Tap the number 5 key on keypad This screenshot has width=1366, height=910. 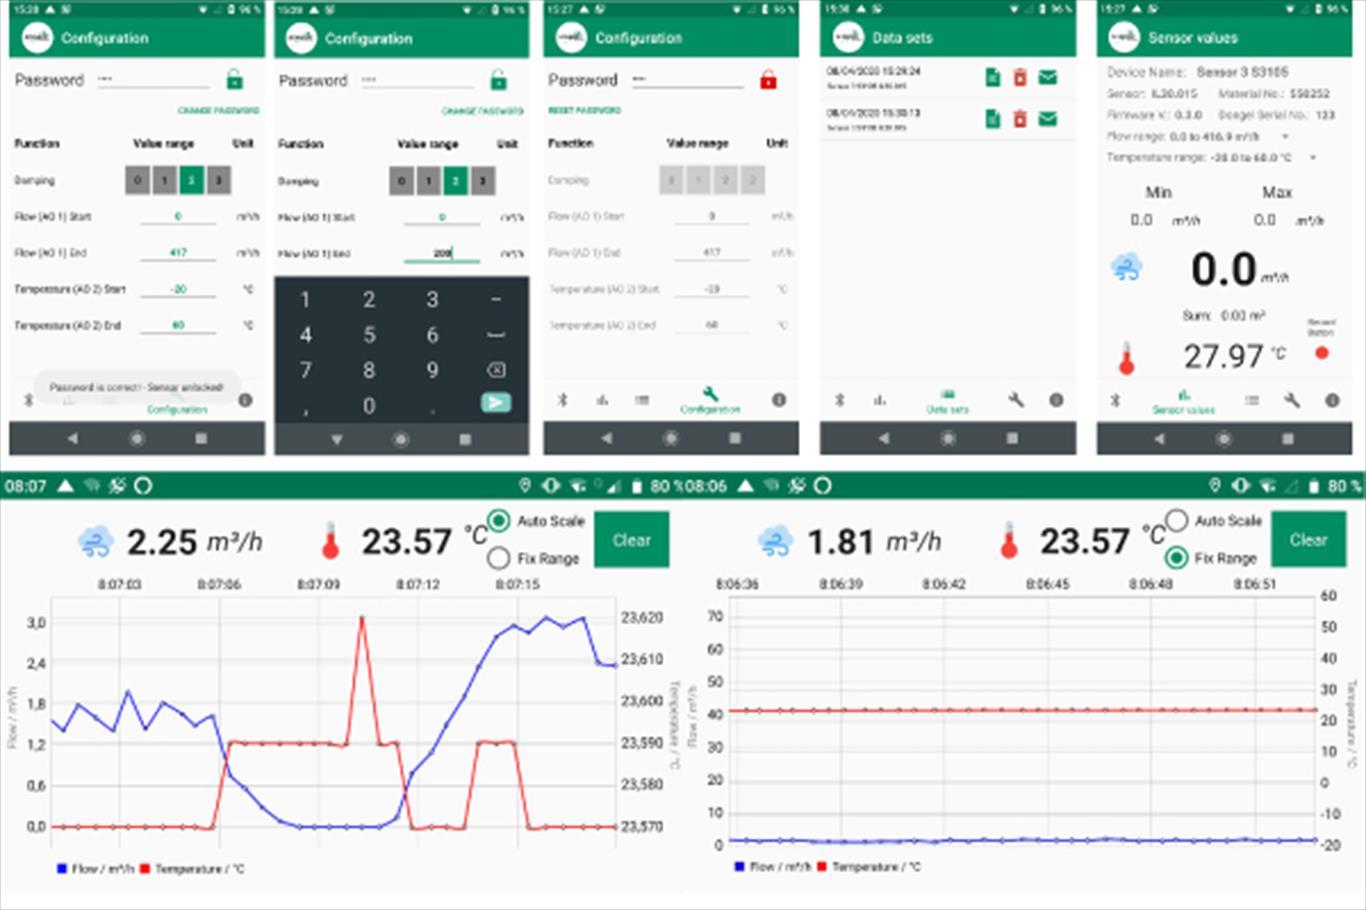tap(369, 335)
